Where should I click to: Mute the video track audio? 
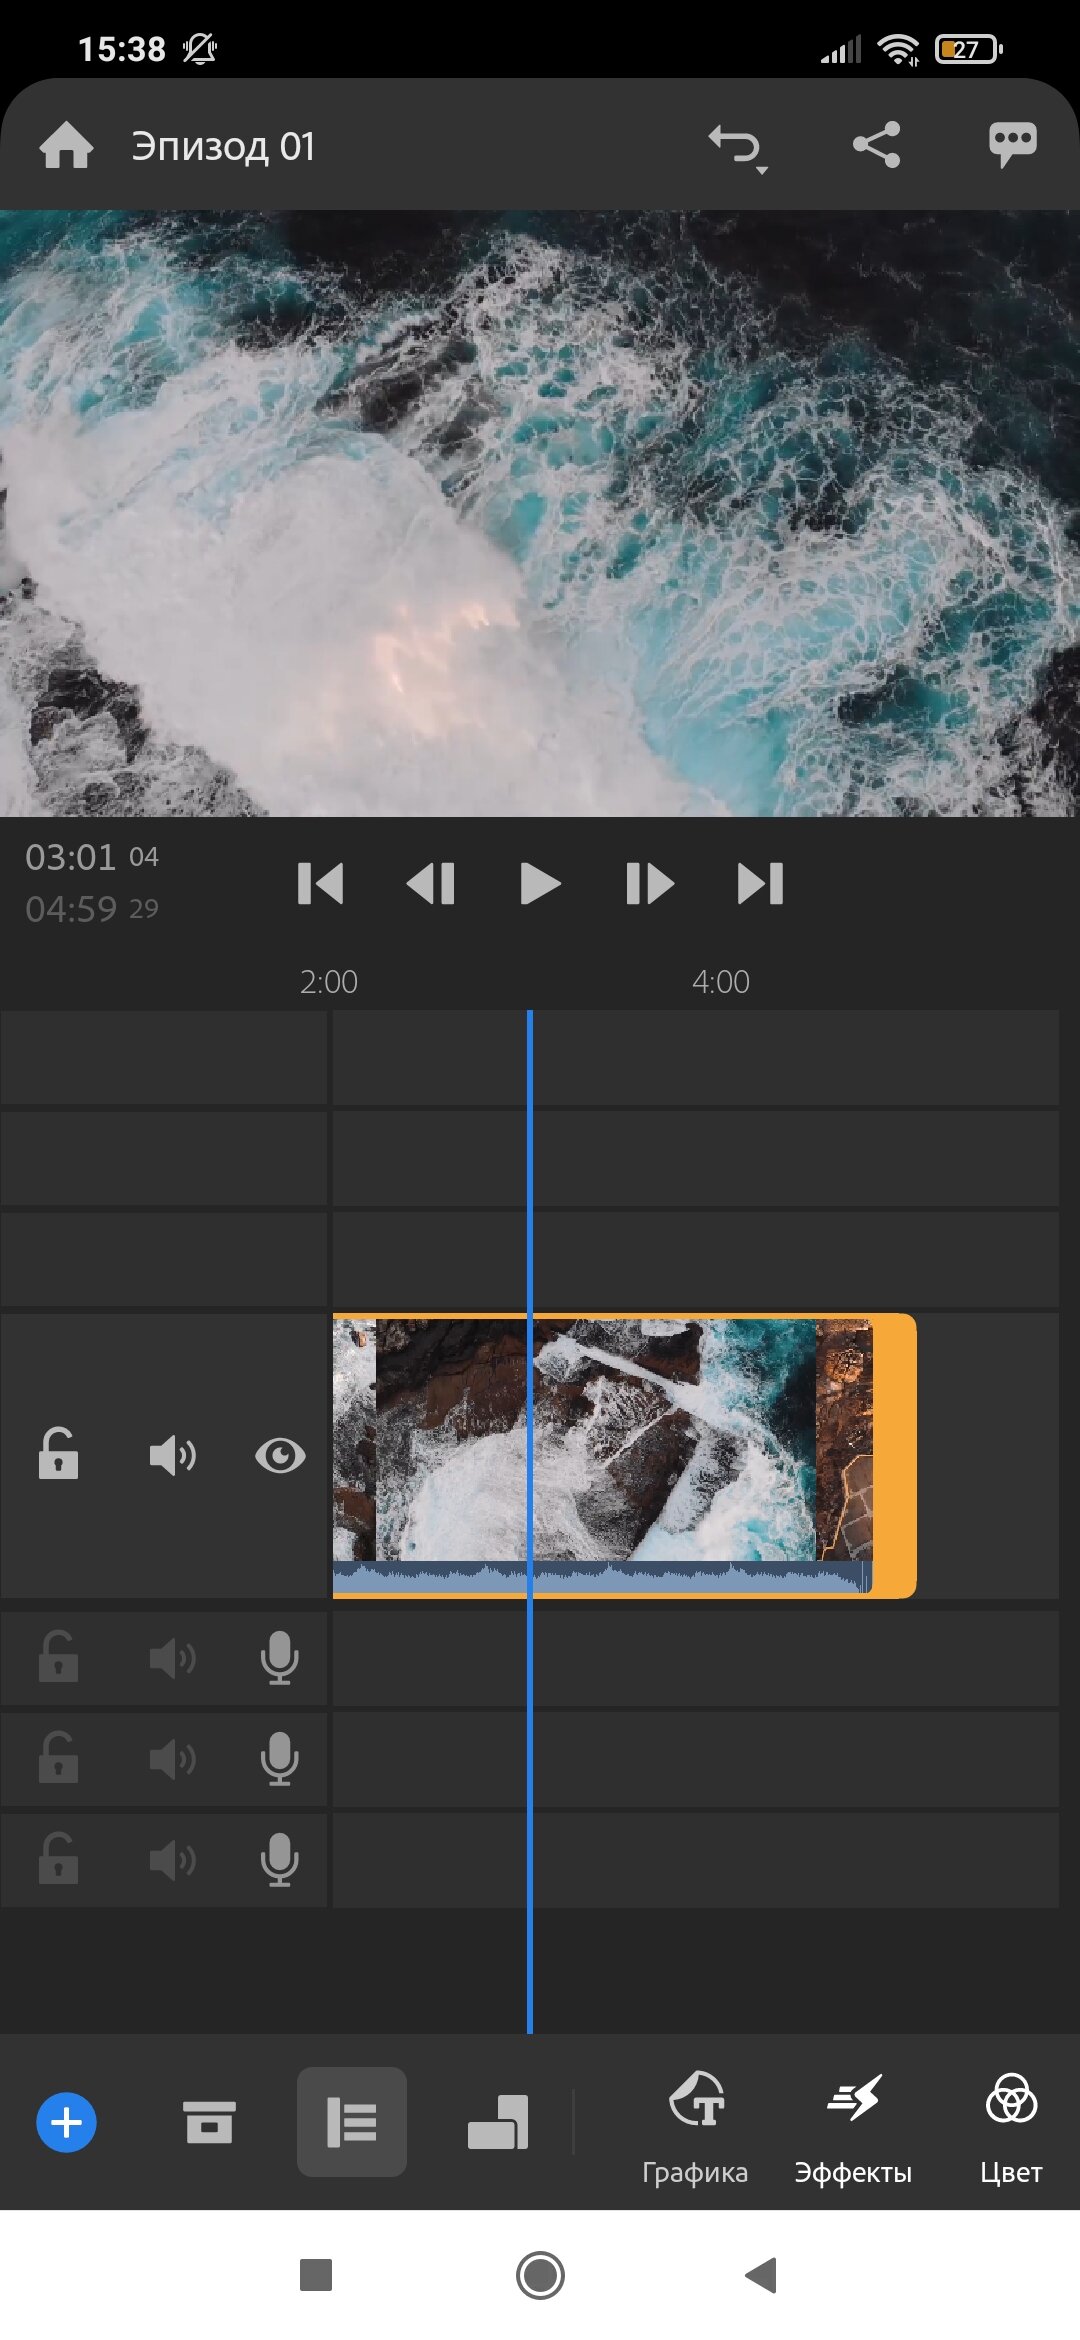(x=172, y=1456)
